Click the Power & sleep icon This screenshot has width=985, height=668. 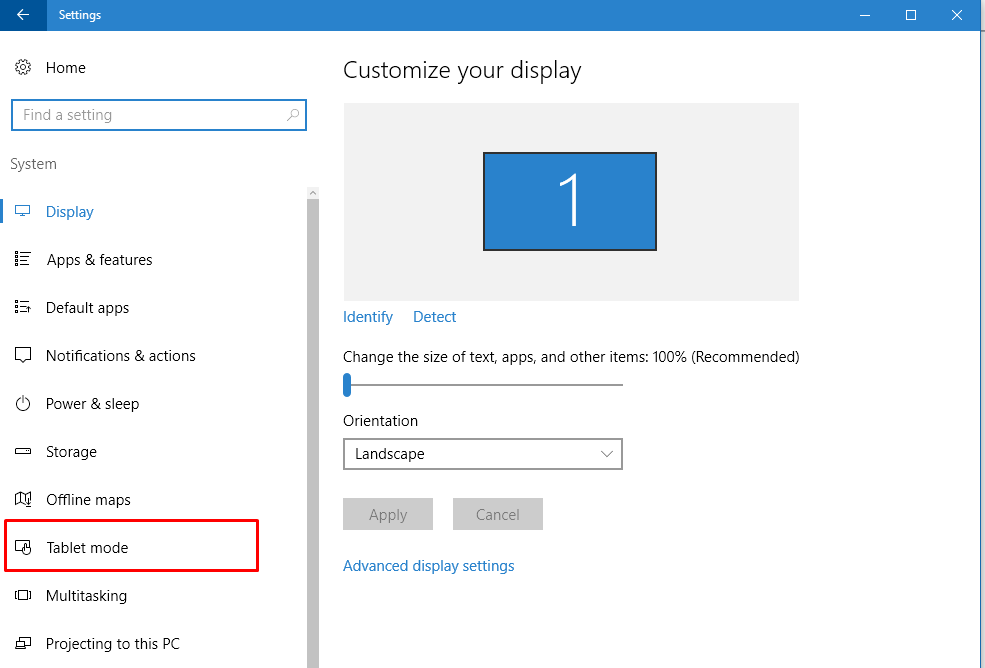[x=23, y=404]
